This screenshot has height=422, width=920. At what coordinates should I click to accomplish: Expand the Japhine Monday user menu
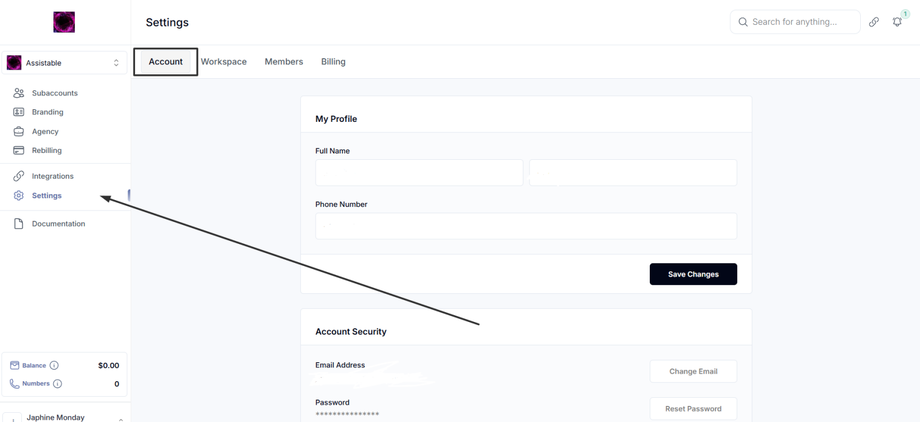pyautogui.click(x=121, y=418)
